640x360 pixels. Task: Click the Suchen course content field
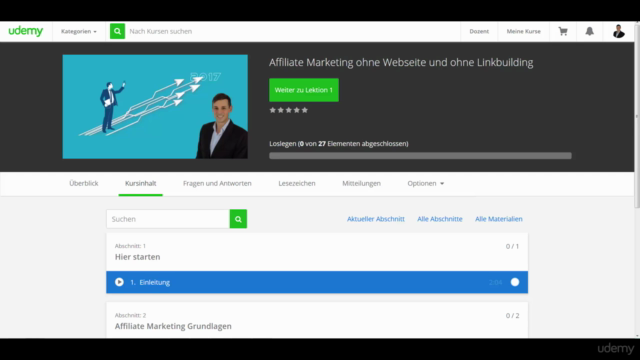click(168, 219)
